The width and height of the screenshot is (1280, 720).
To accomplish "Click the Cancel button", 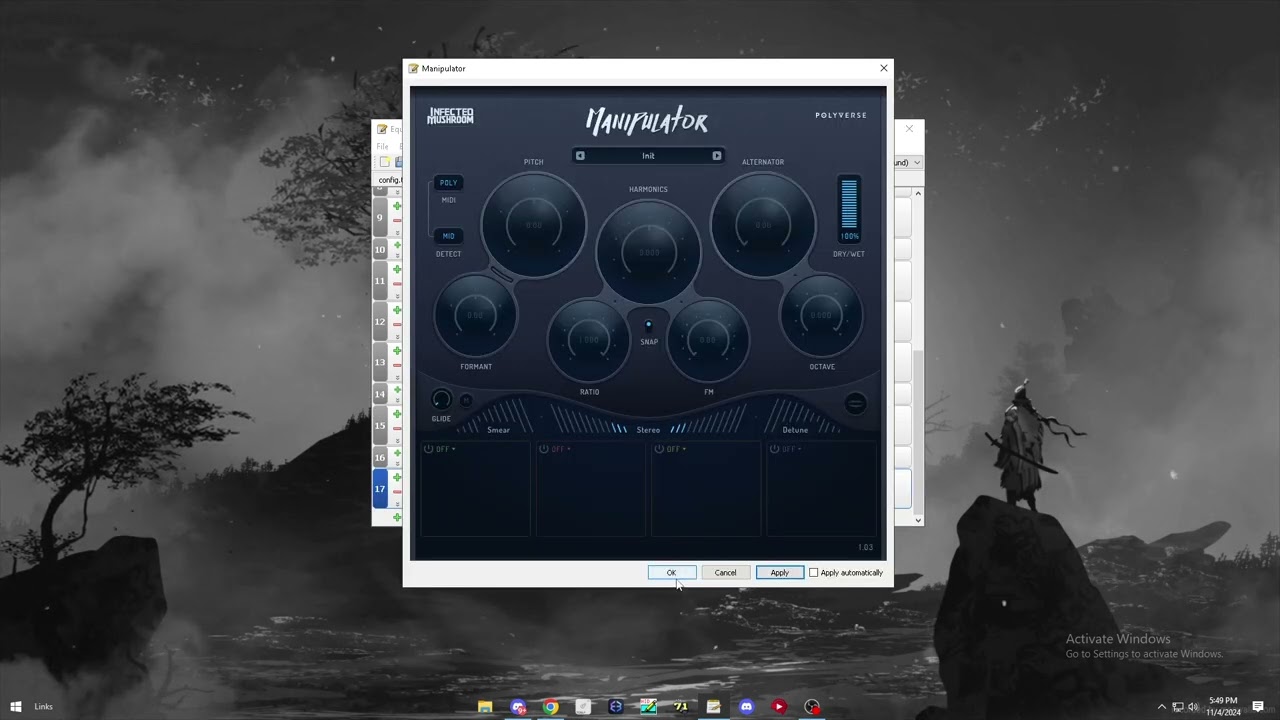I will [725, 573].
